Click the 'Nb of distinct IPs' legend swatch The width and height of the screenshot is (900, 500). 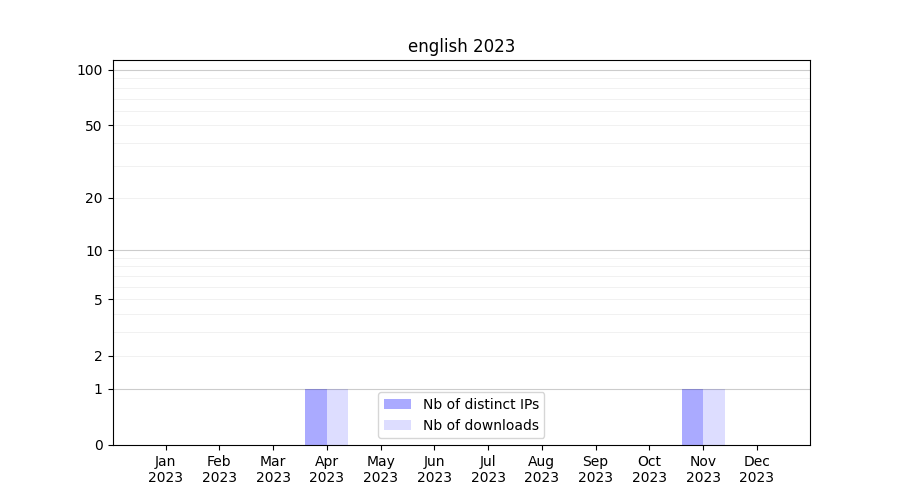click(397, 404)
